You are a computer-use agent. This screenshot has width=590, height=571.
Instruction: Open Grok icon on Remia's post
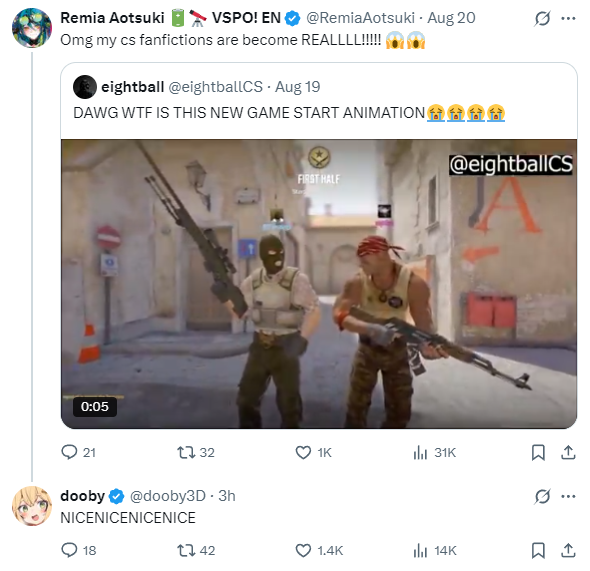[542, 18]
